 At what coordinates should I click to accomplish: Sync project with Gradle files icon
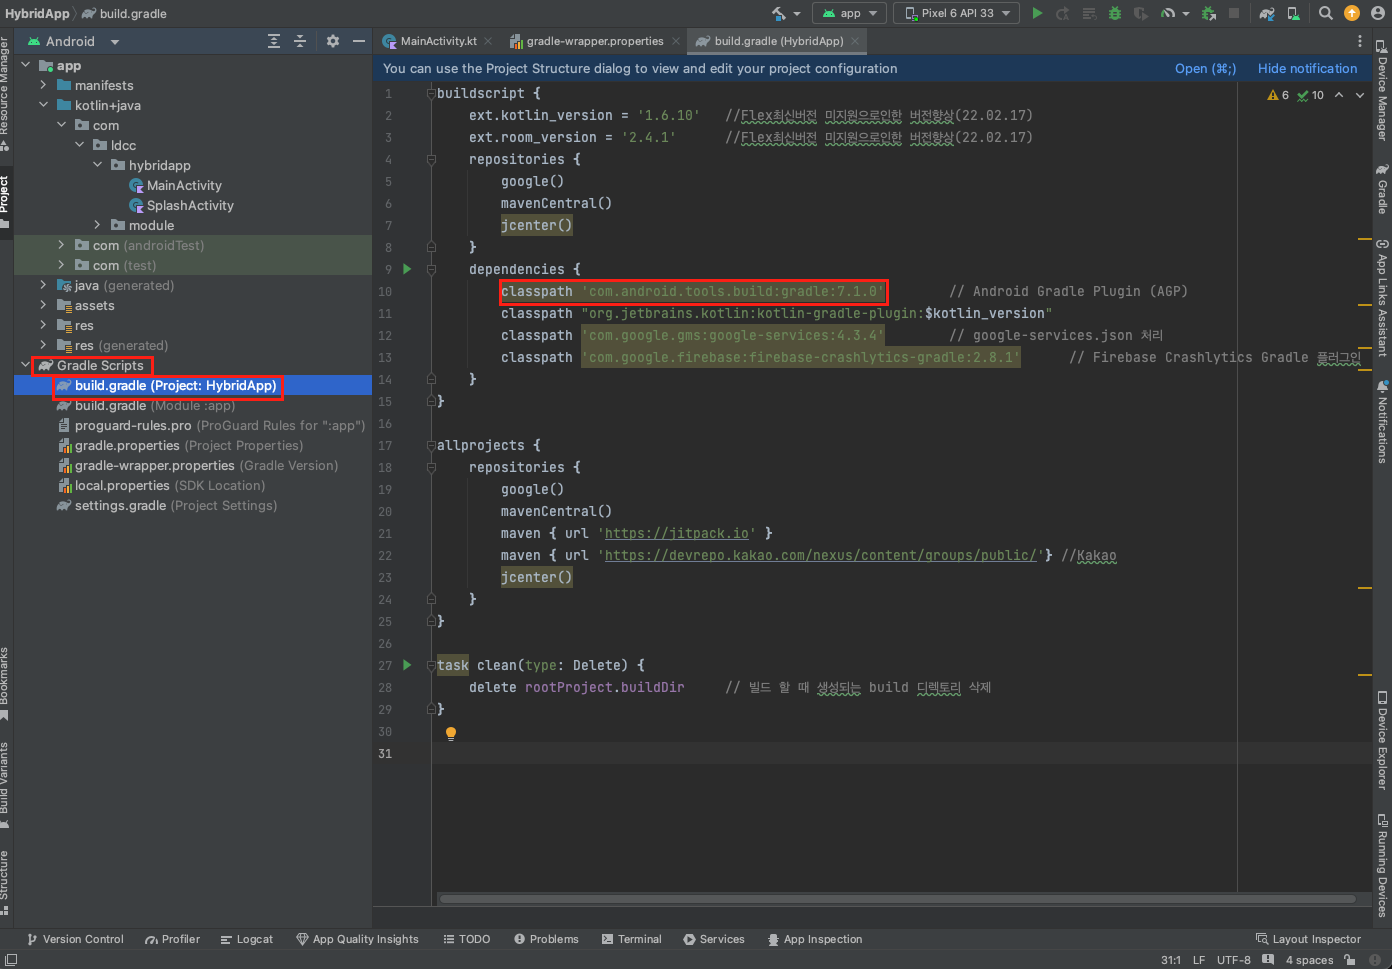click(1267, 13)
